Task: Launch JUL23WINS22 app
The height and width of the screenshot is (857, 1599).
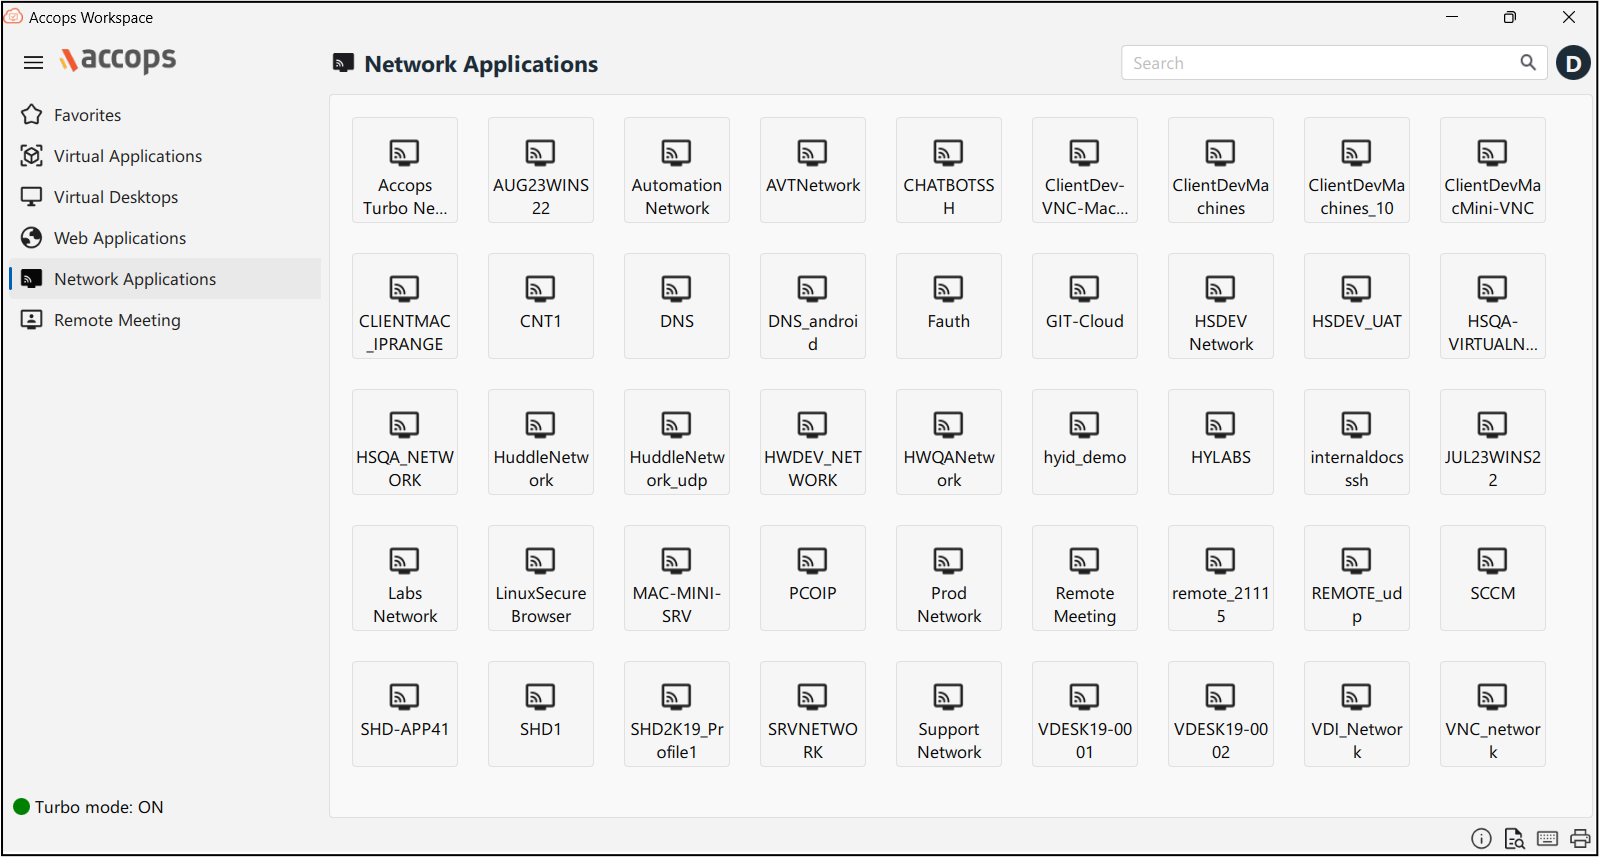Action: pos(1493,442)
